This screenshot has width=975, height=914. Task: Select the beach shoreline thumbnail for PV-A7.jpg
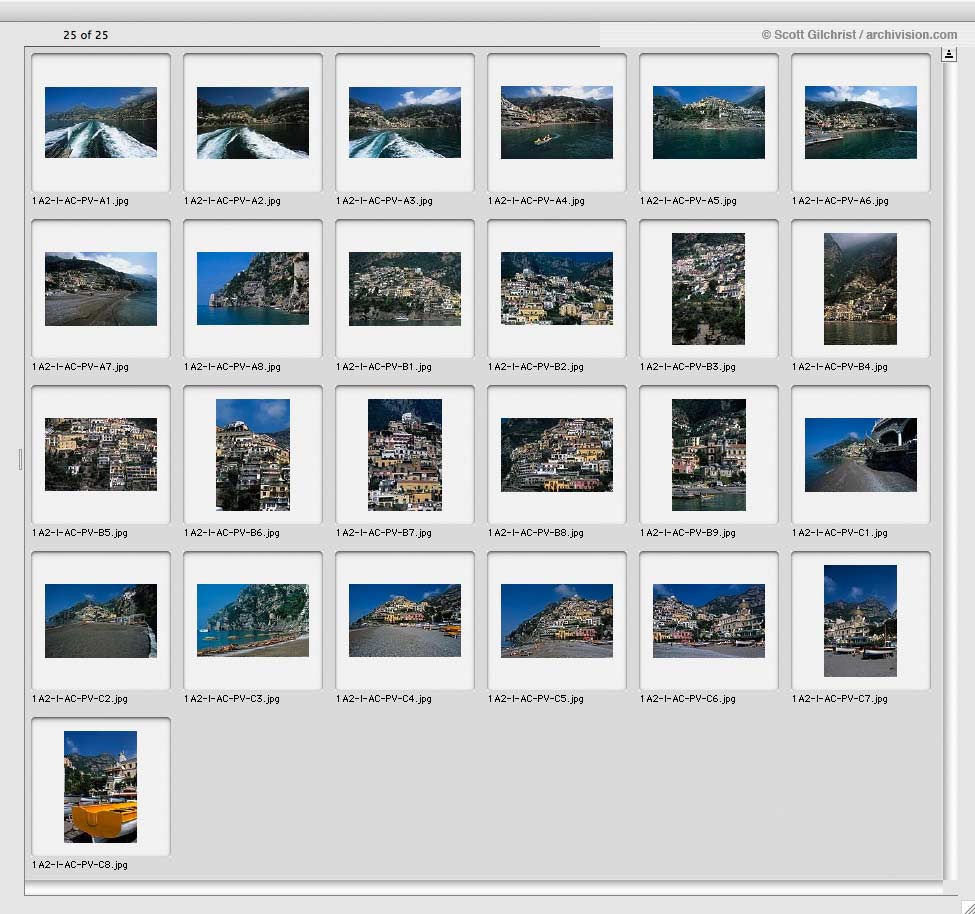pyautogui.click(x=101, y=289)
